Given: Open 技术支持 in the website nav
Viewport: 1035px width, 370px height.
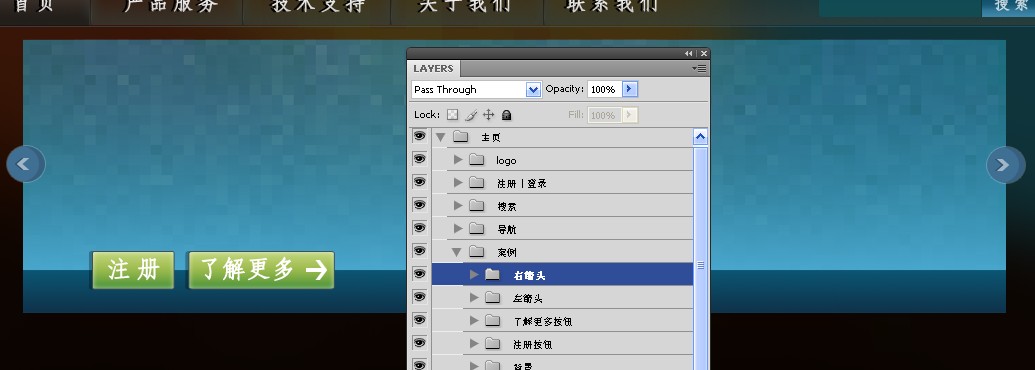Looking at the screenshot, I should click(318, 5).
